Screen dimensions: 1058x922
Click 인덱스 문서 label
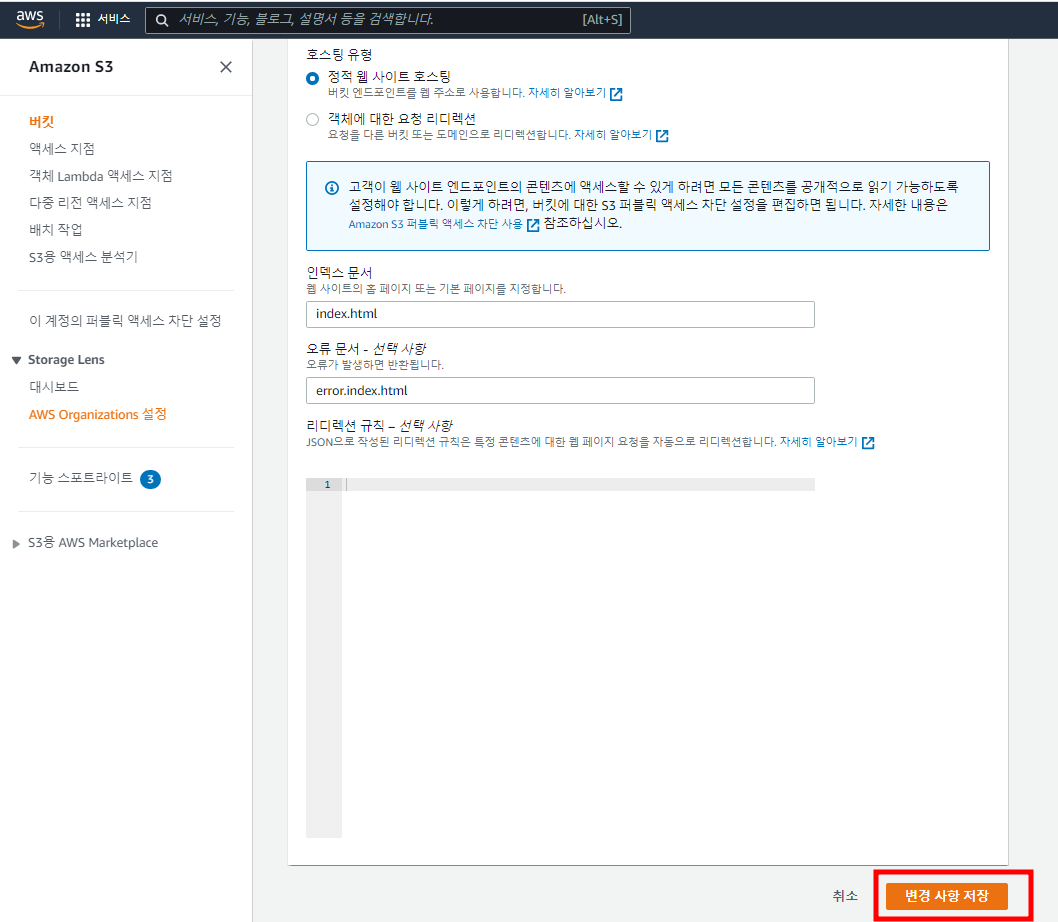[x=339, y=273]
